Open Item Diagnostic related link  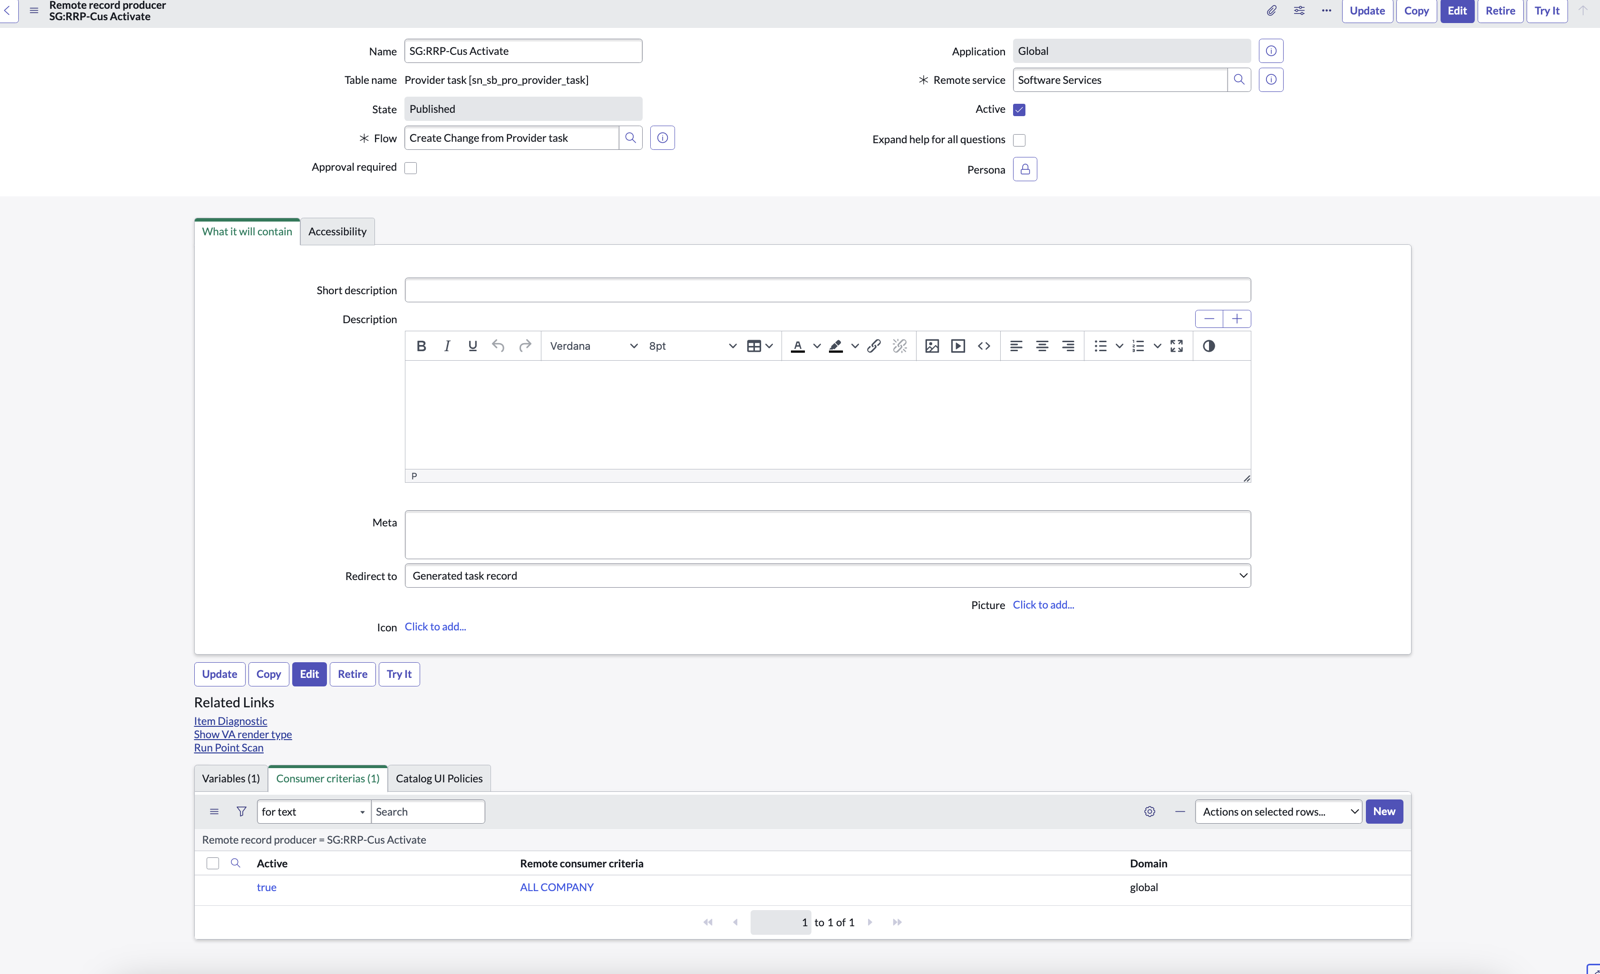click(x=230, y=721)
